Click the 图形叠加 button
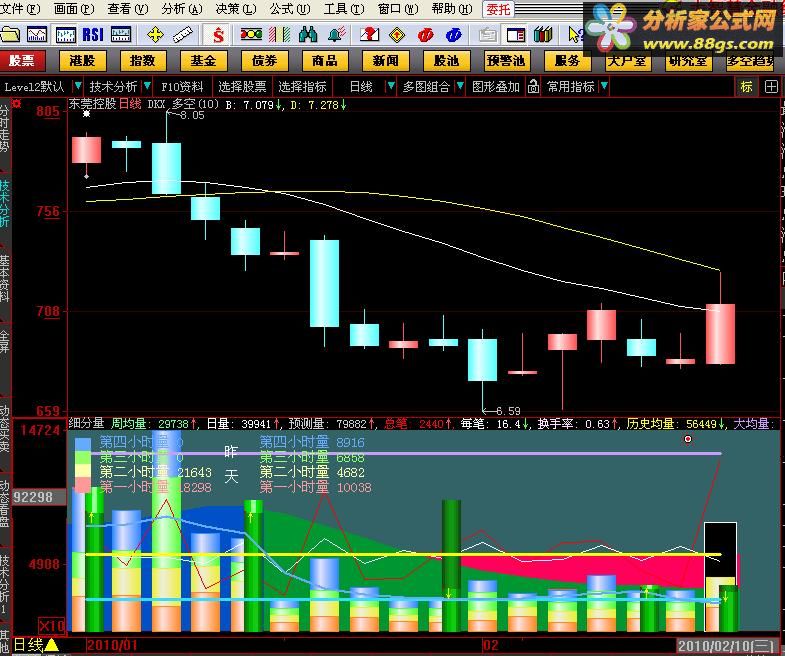This screenshot has height=656, width=785. [496, 87]
